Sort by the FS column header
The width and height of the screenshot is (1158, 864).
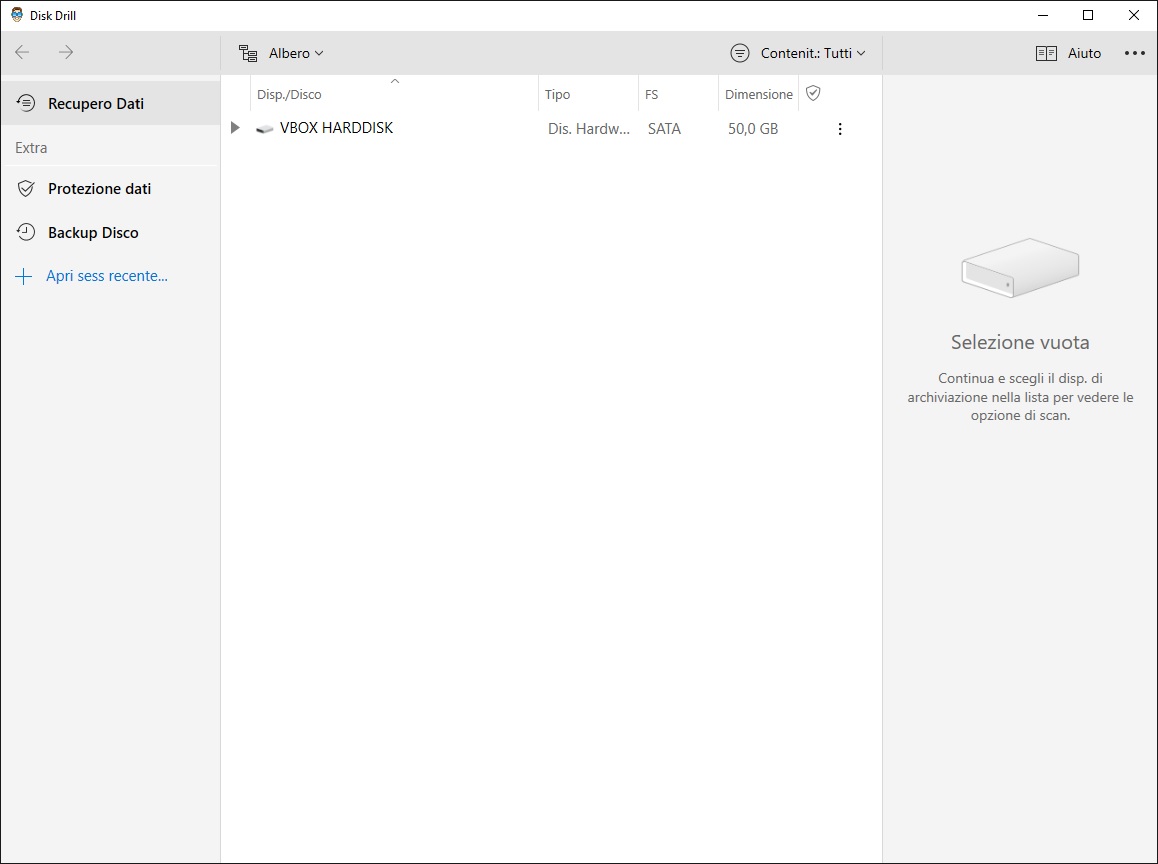click(x=678, y=94)
